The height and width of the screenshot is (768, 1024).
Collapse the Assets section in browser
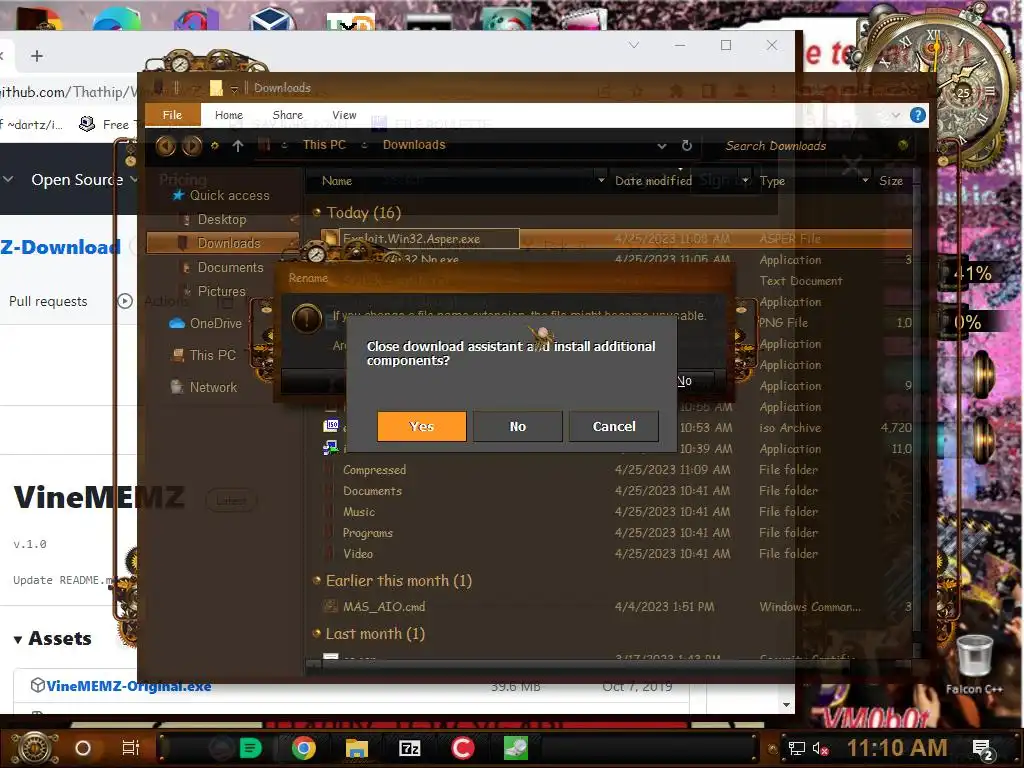coord(18,639)
